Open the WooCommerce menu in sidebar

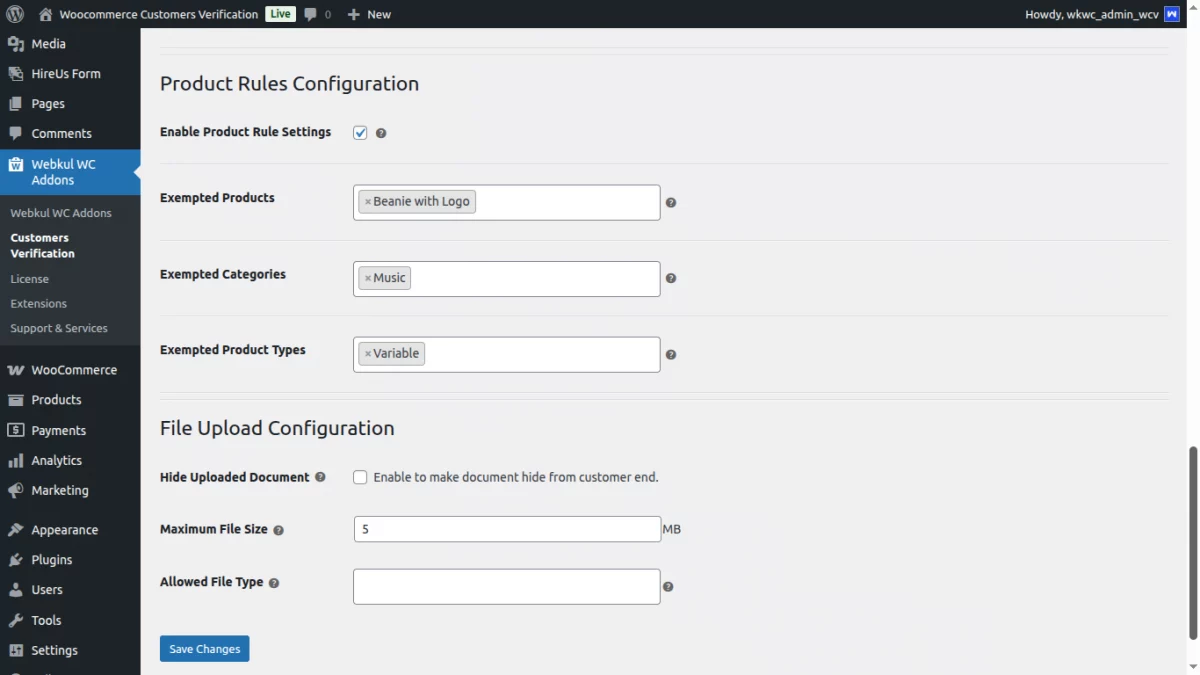point(73,370)
